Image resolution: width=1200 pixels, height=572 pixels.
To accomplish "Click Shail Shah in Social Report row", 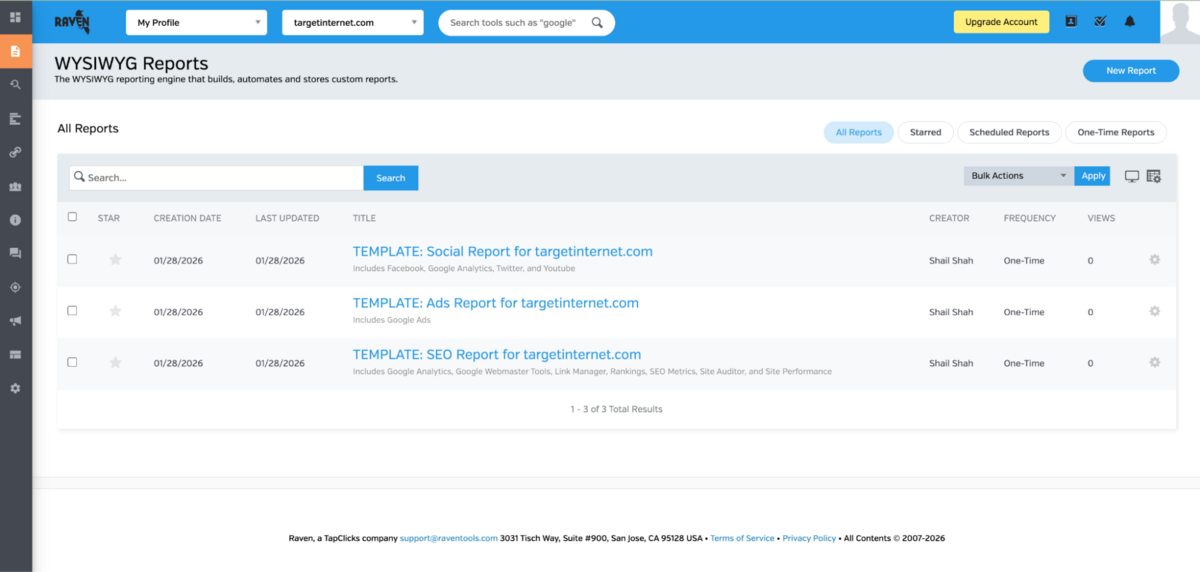I will 951,260.
